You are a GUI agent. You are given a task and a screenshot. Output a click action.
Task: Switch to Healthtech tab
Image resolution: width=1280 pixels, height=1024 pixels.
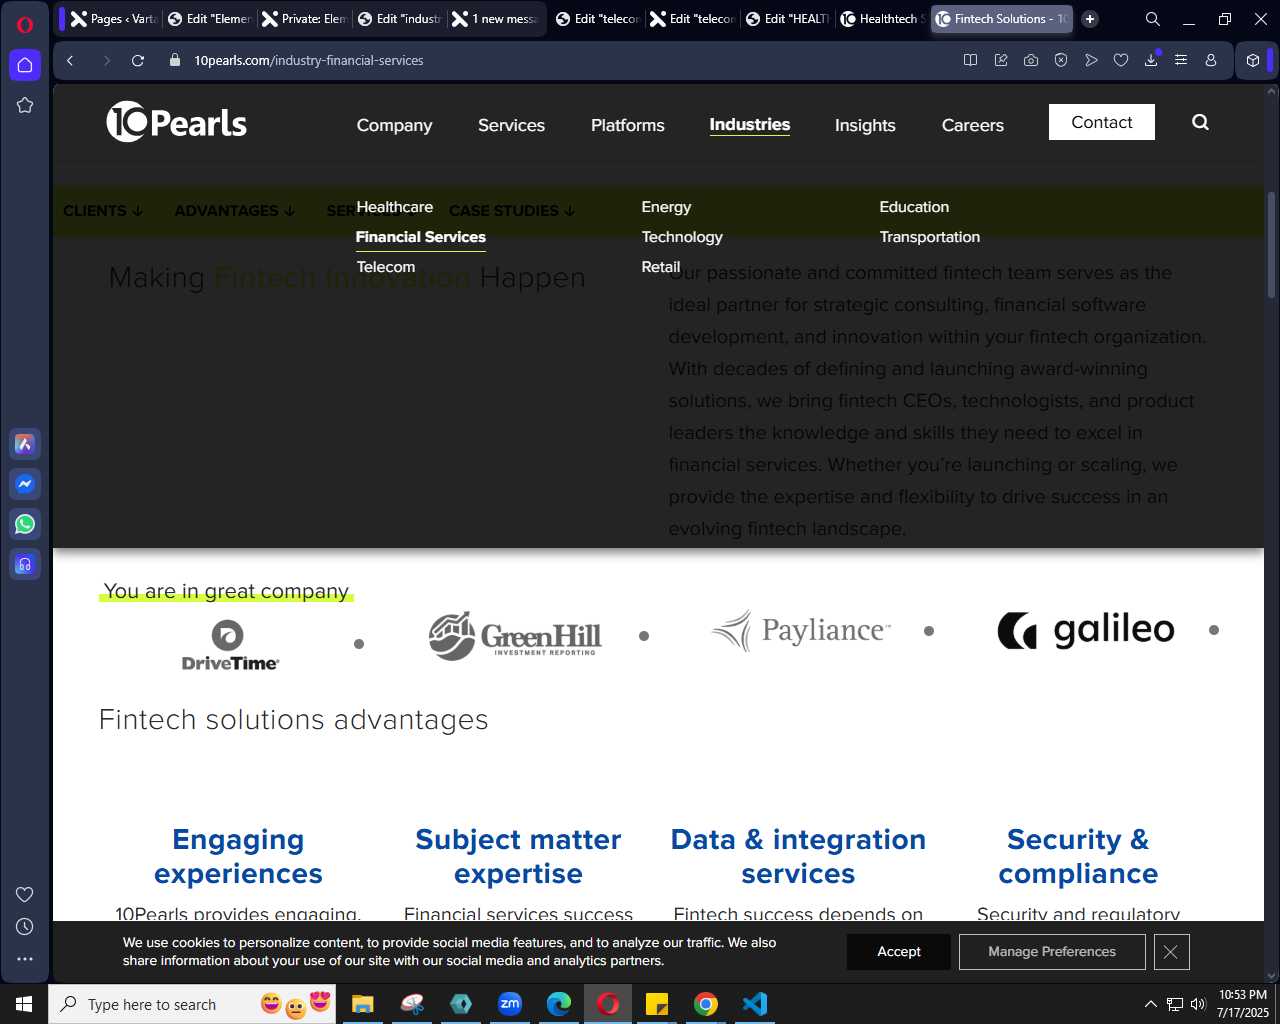coord(882,19)
